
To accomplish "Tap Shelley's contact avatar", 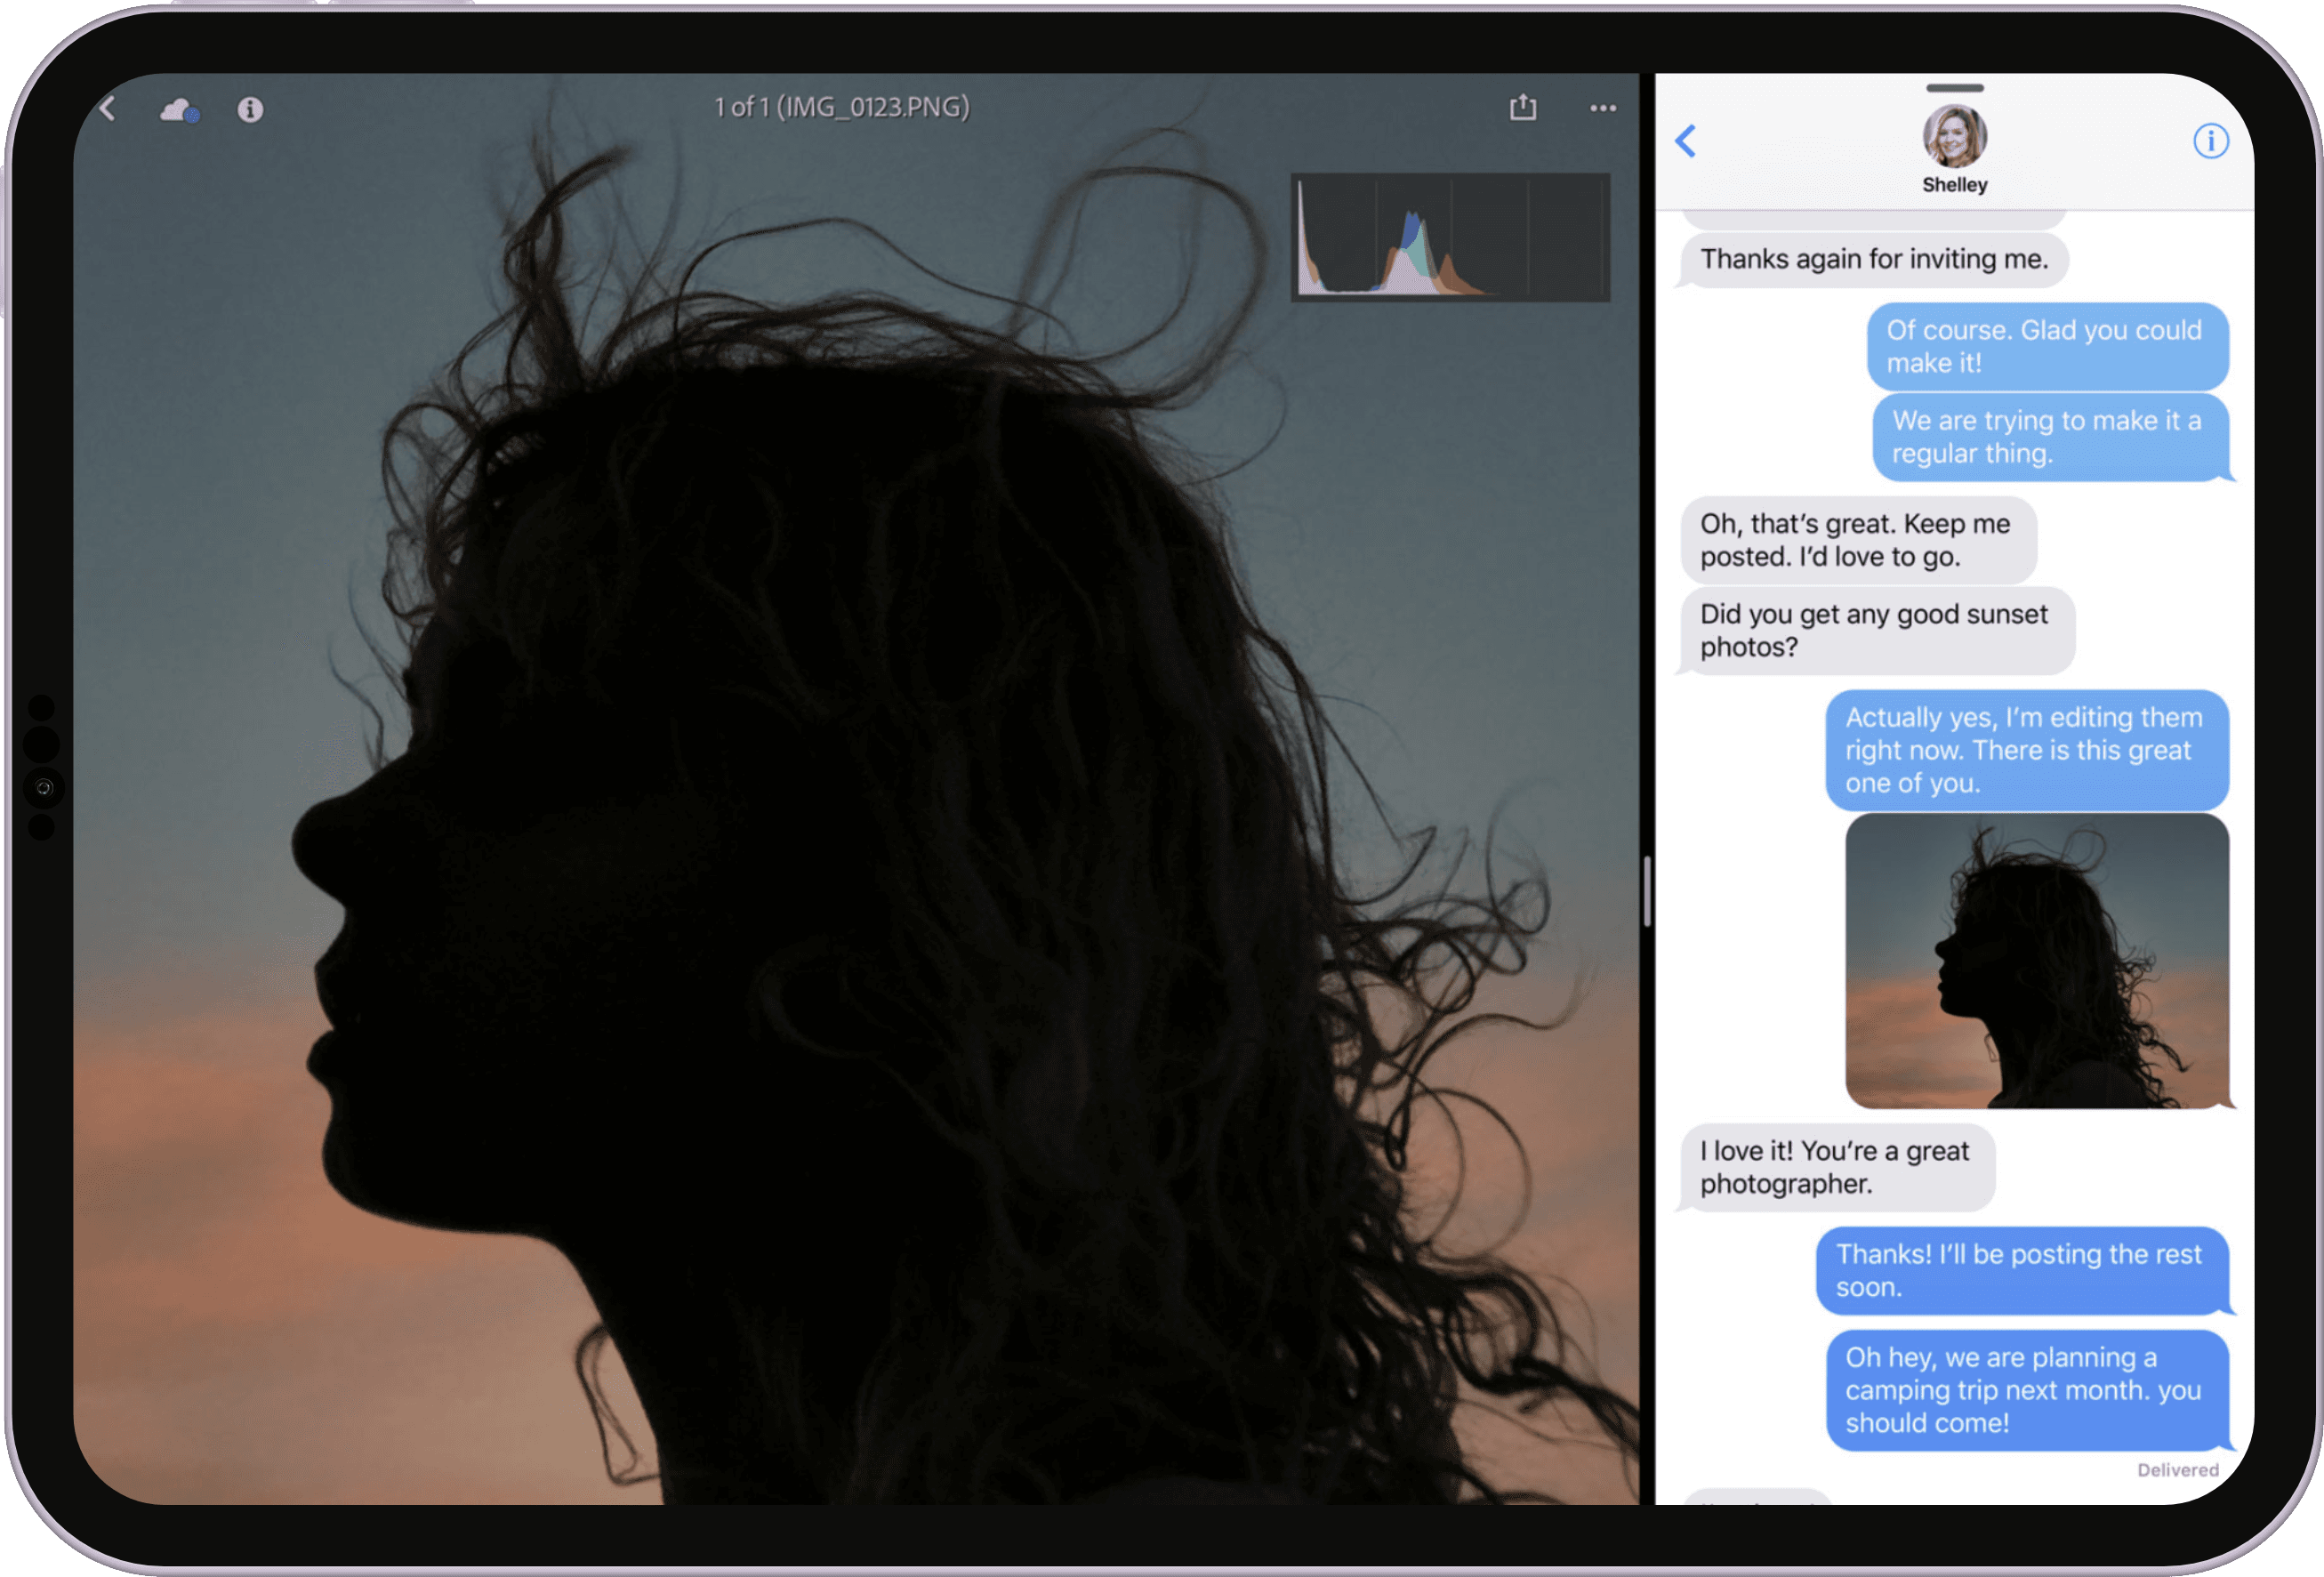I will [1954, 136].
